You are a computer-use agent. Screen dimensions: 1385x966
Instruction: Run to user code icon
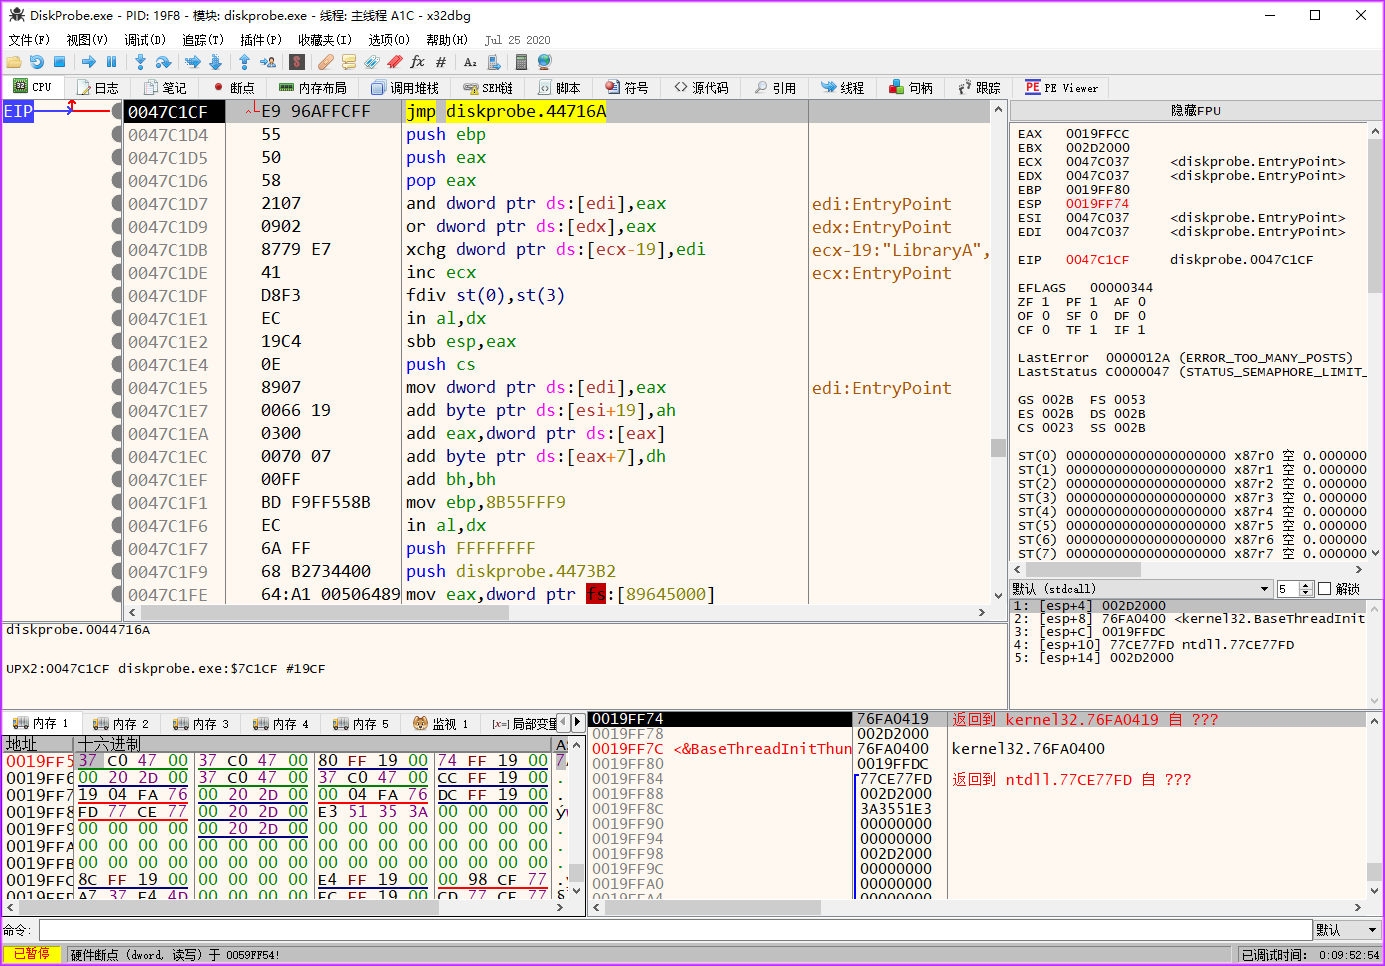click(267, 62)
